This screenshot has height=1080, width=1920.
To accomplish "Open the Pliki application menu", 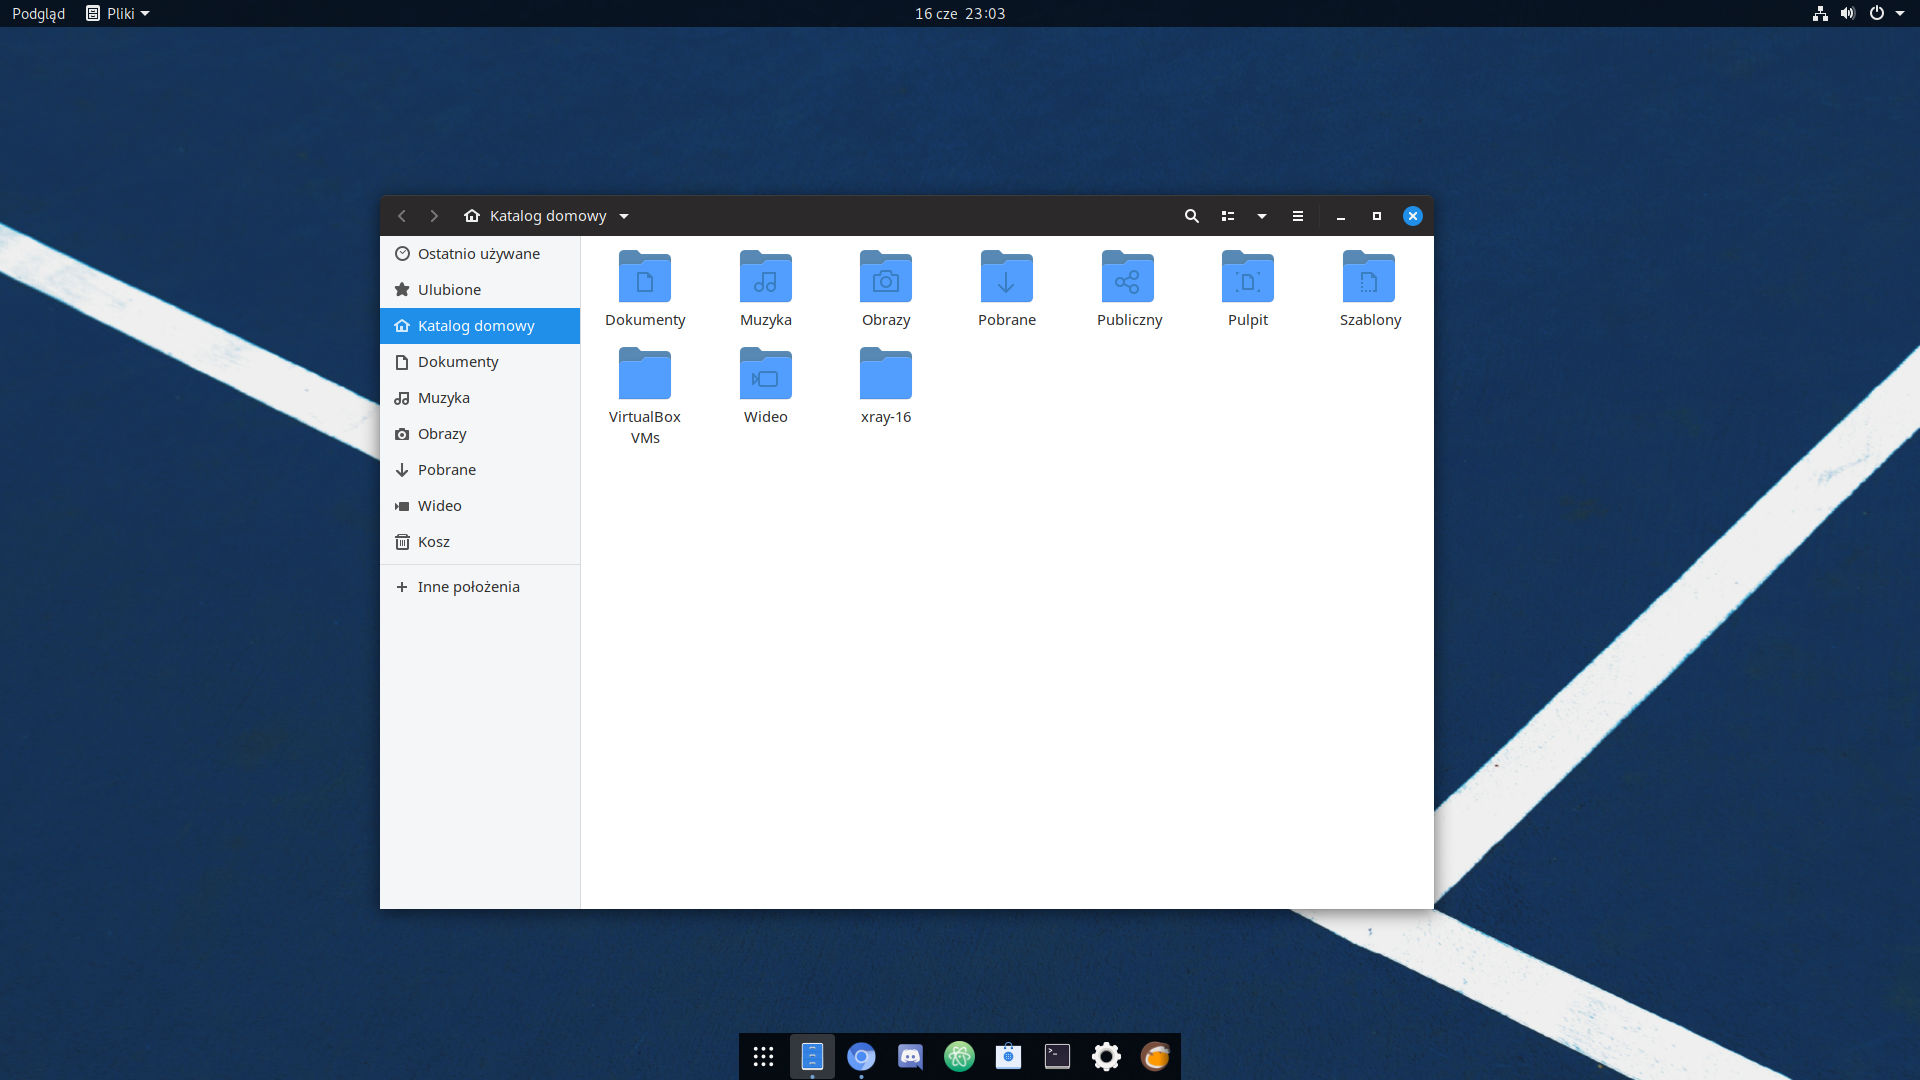I will (x=117, y=13).
